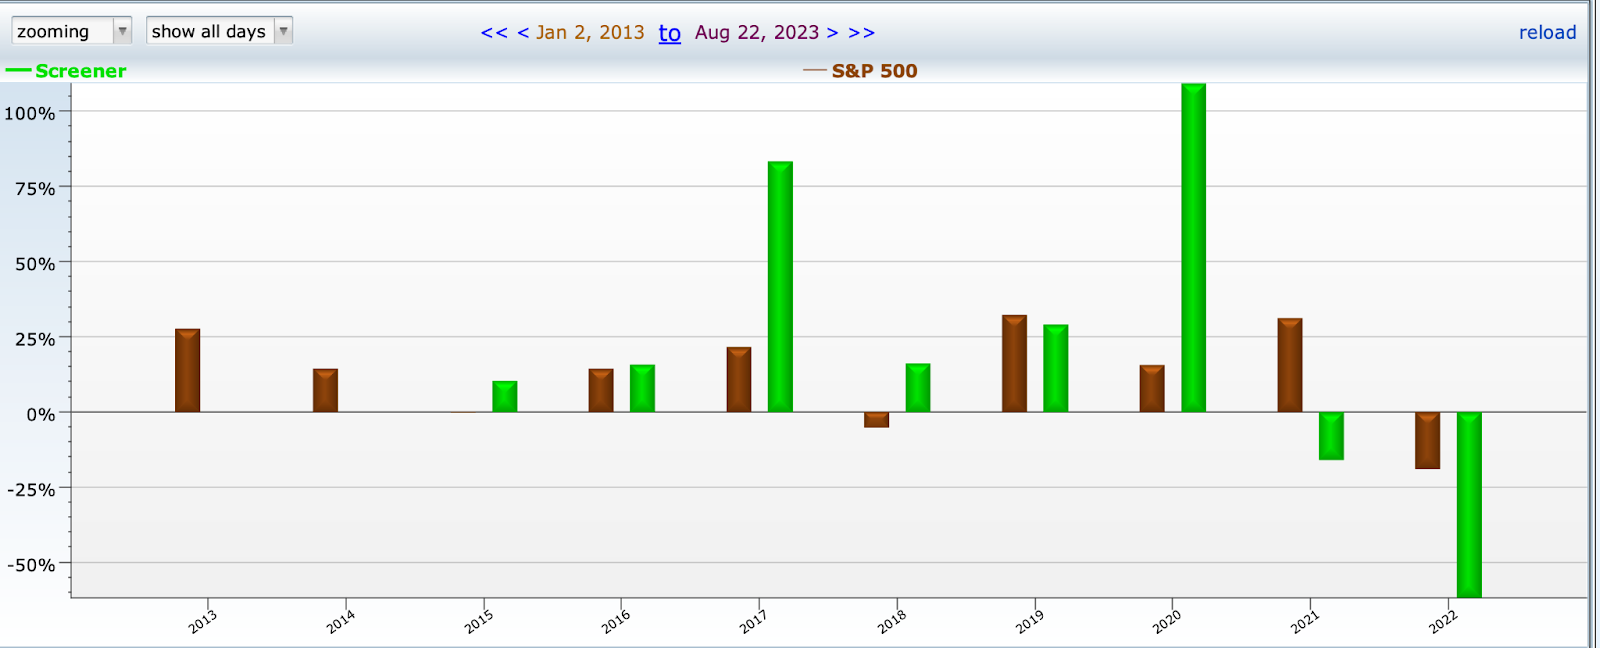Select the 2018 Screener green bar
1600x648 pixels.
click(x=918, y=388)
